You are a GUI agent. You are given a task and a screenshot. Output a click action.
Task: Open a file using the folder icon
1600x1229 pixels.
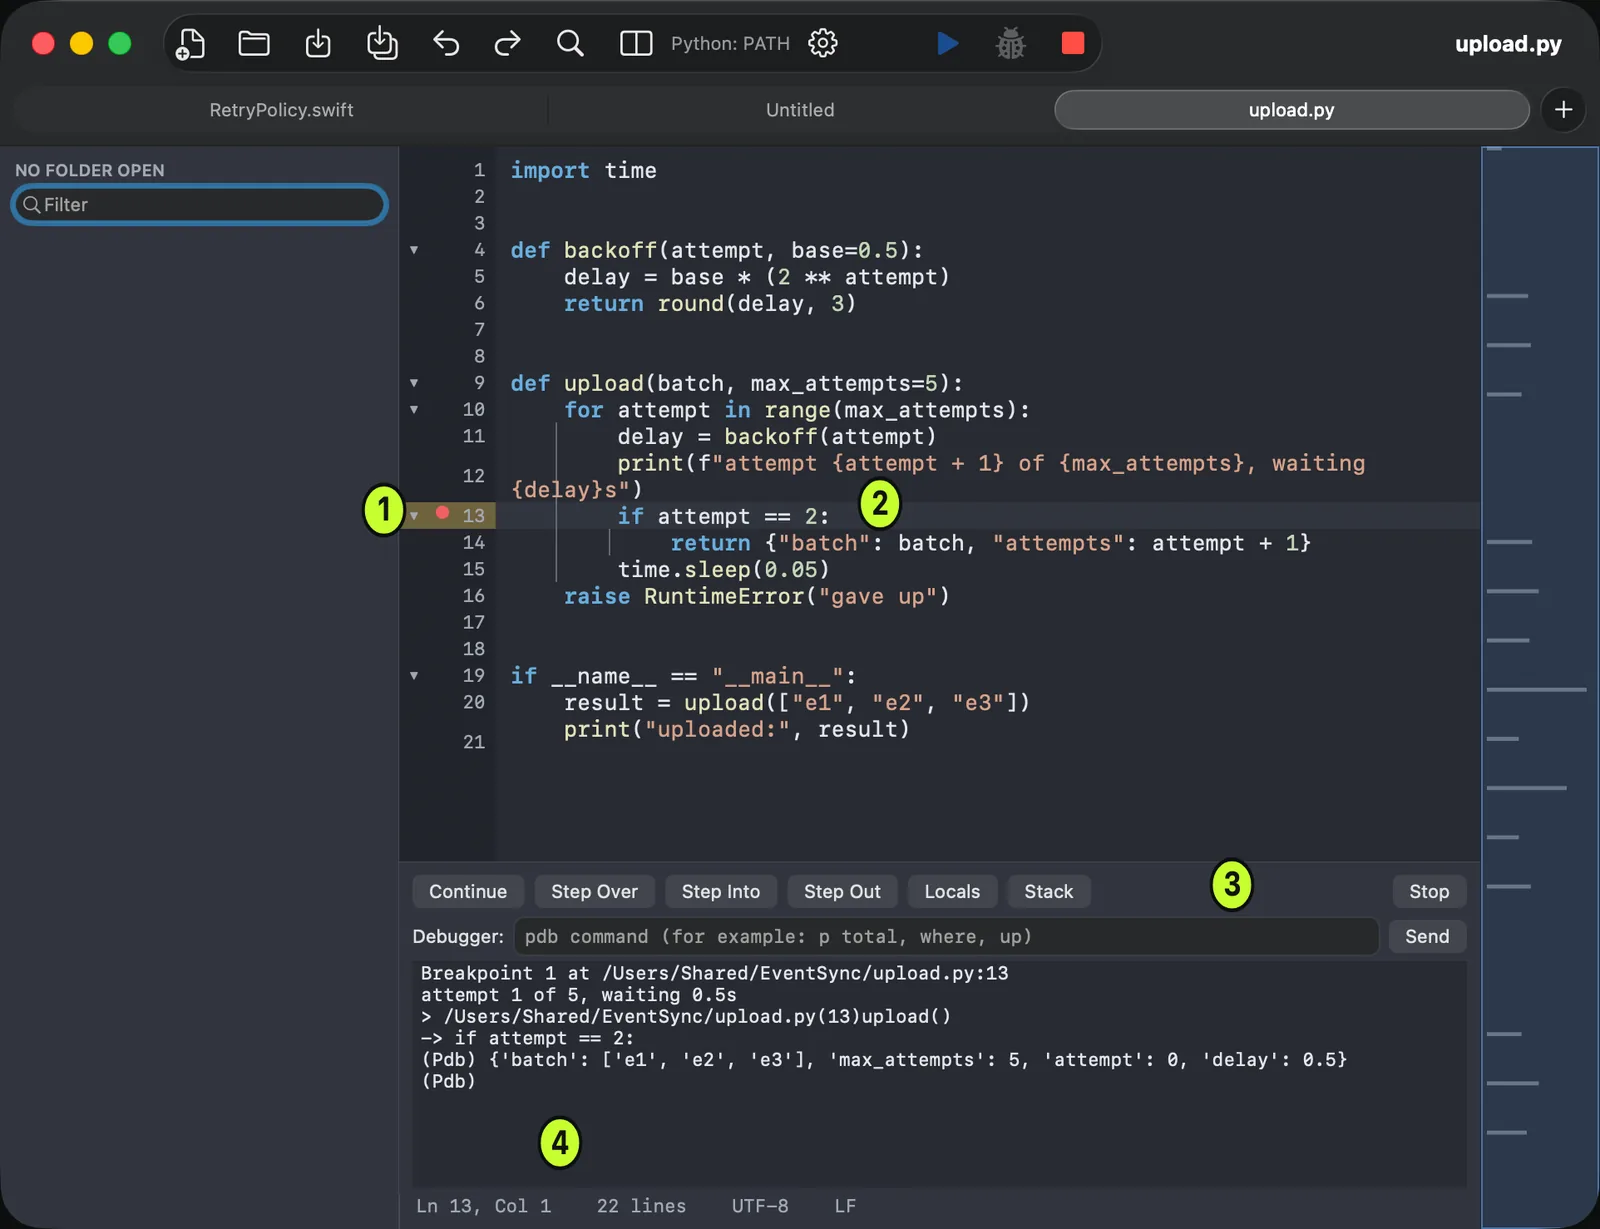coord(254,43)
